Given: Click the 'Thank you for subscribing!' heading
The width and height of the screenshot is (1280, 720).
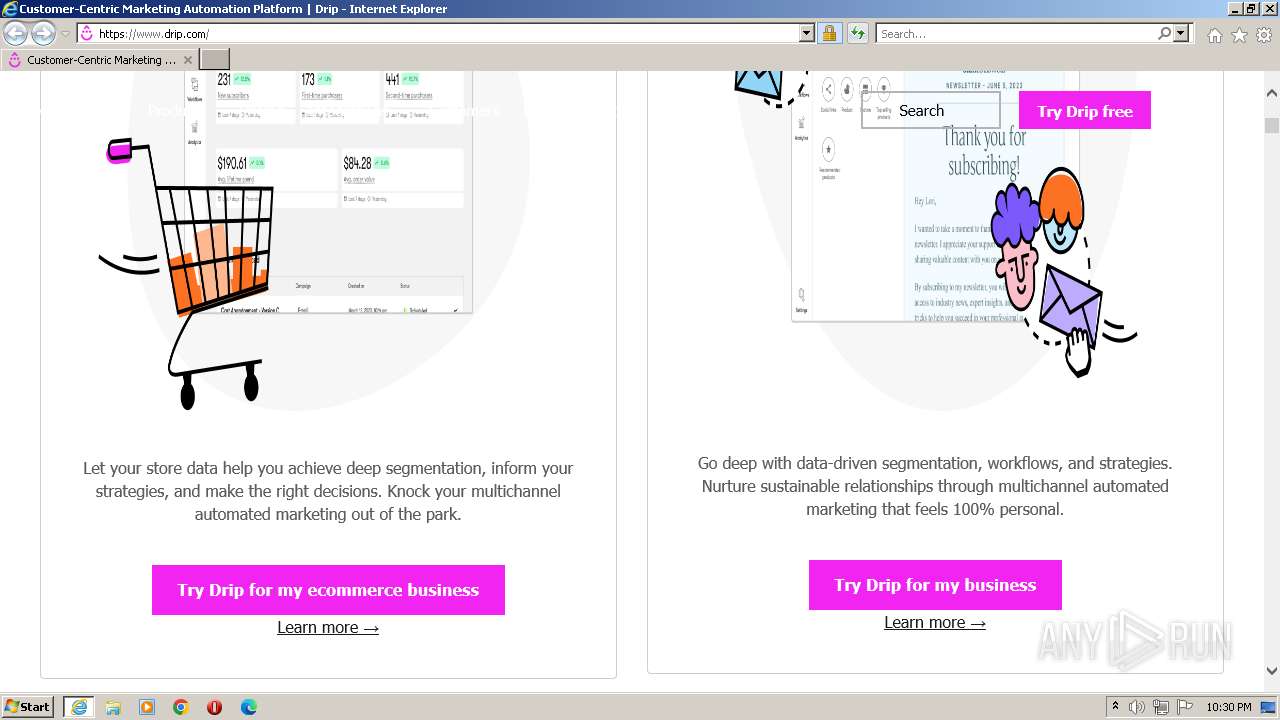Looking at the screenshot, I should pyautogui.click(x=985, y=151).
